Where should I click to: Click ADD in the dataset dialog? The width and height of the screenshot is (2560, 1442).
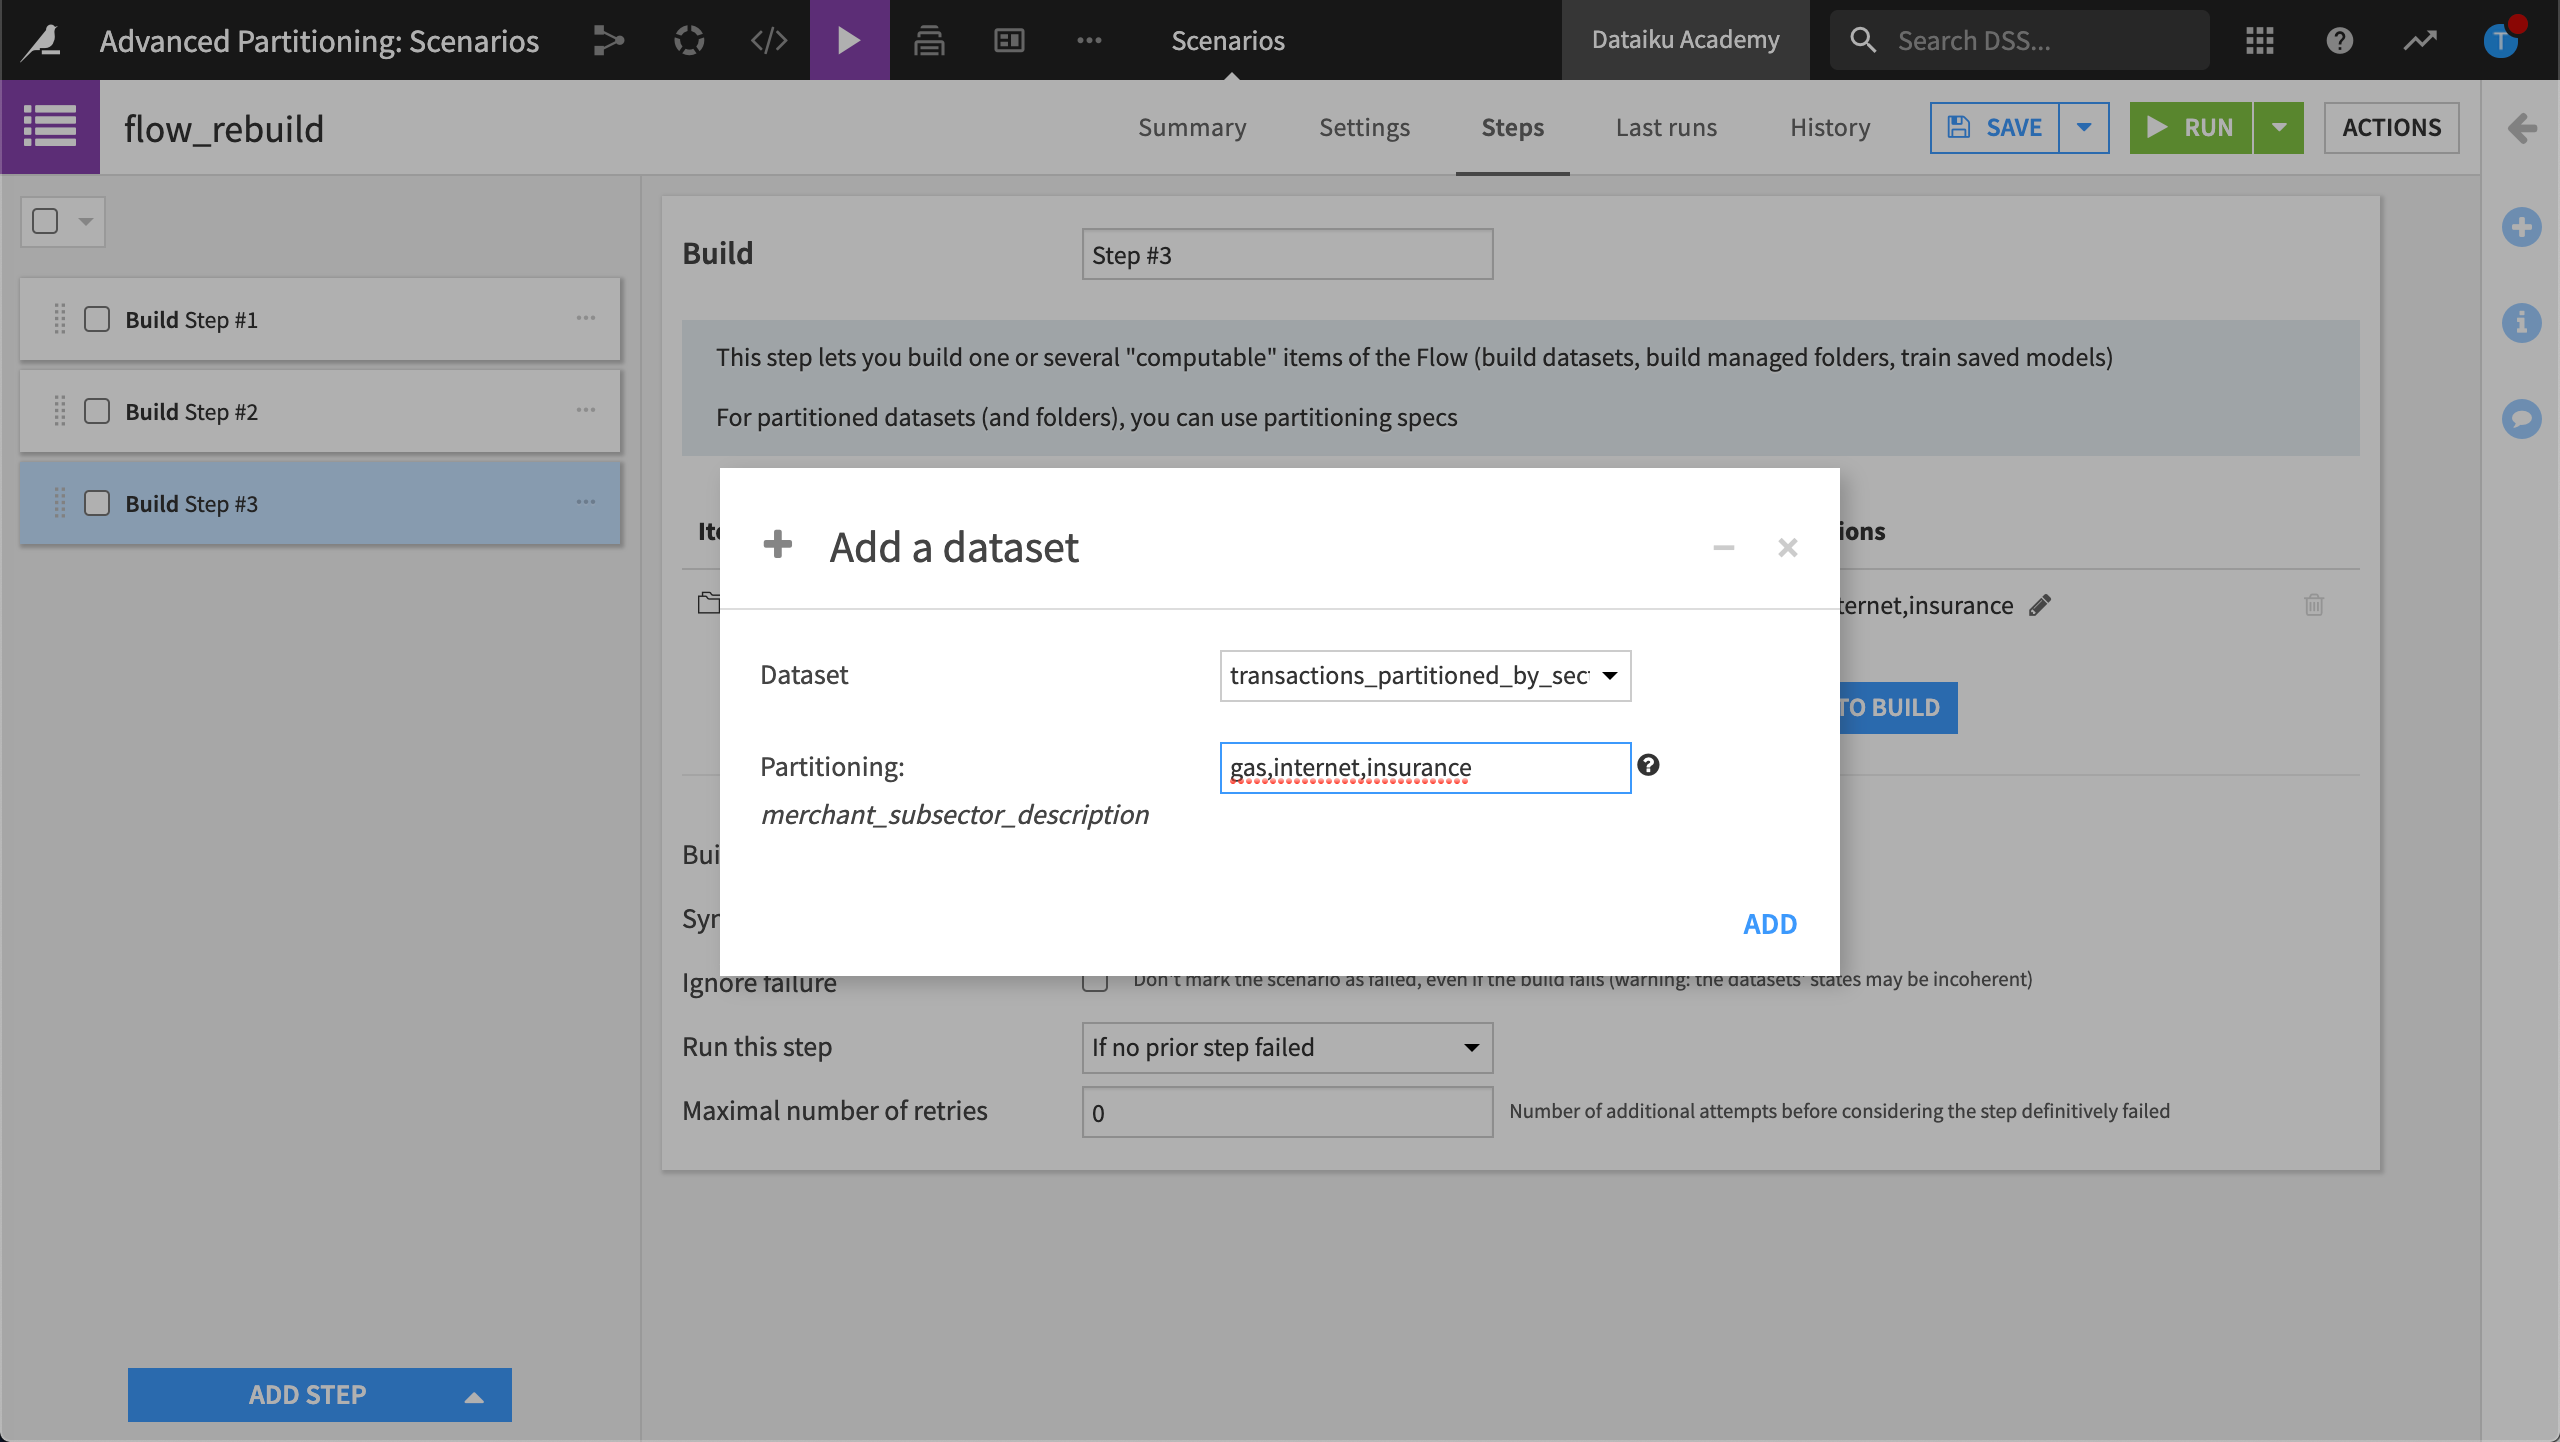(1769, 924)
